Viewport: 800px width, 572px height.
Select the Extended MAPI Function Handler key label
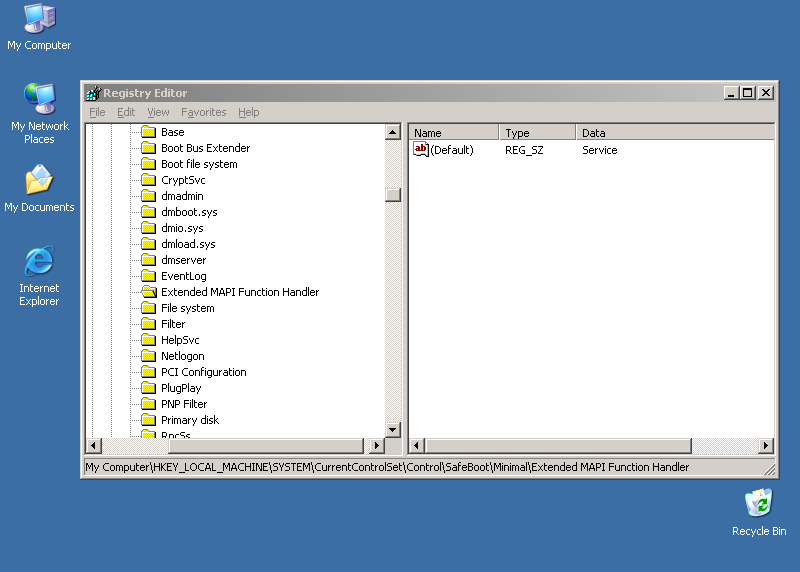(240, 292)
